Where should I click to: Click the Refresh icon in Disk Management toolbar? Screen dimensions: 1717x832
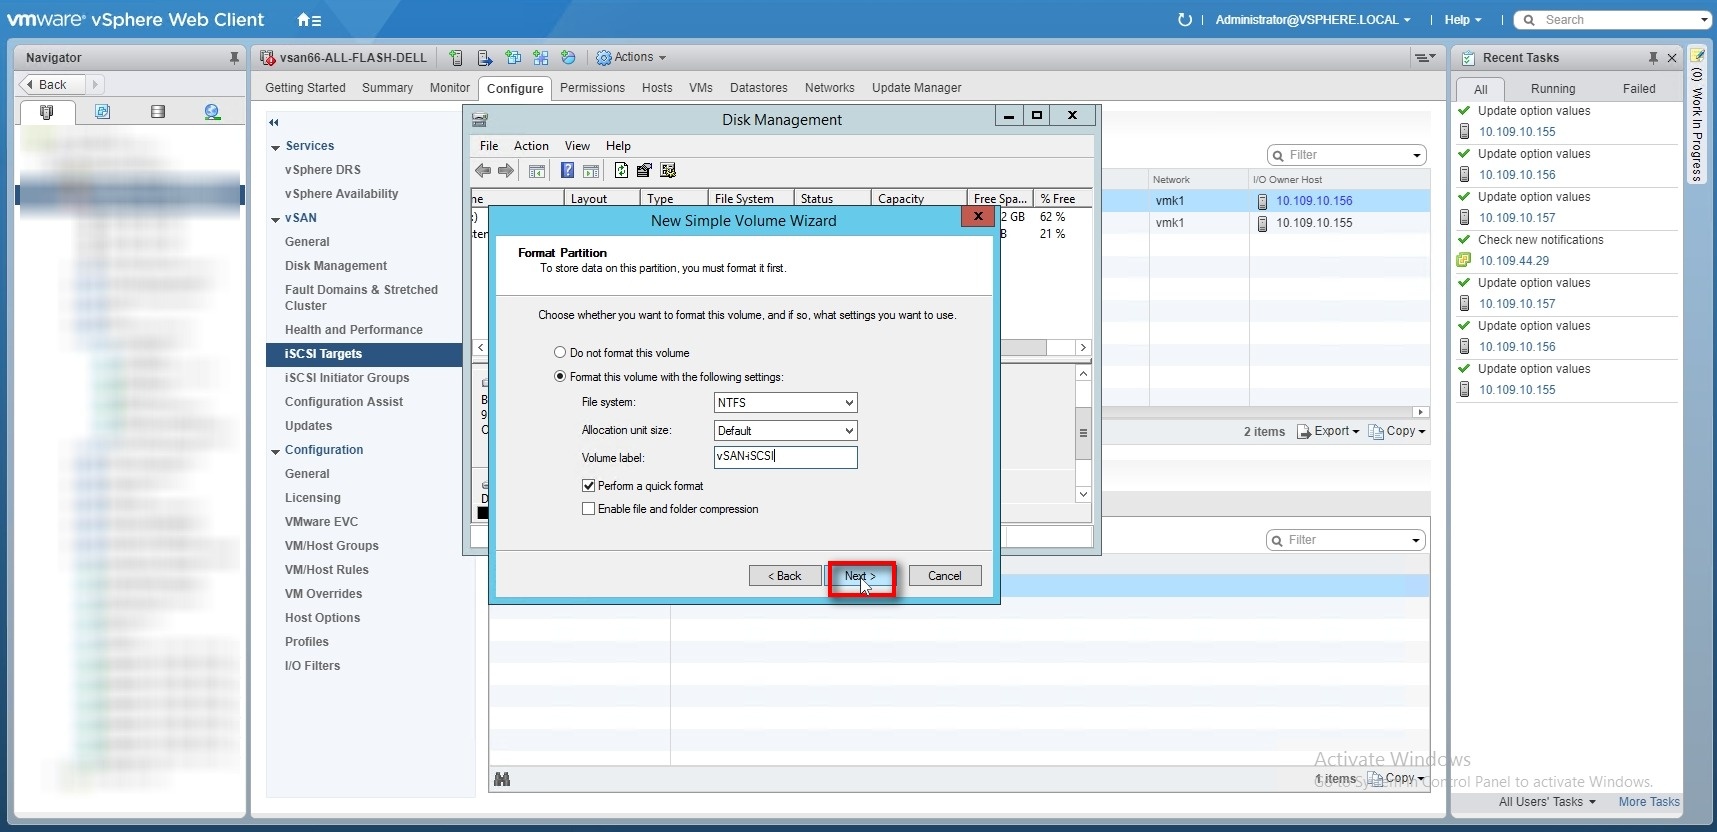point(621,171)
